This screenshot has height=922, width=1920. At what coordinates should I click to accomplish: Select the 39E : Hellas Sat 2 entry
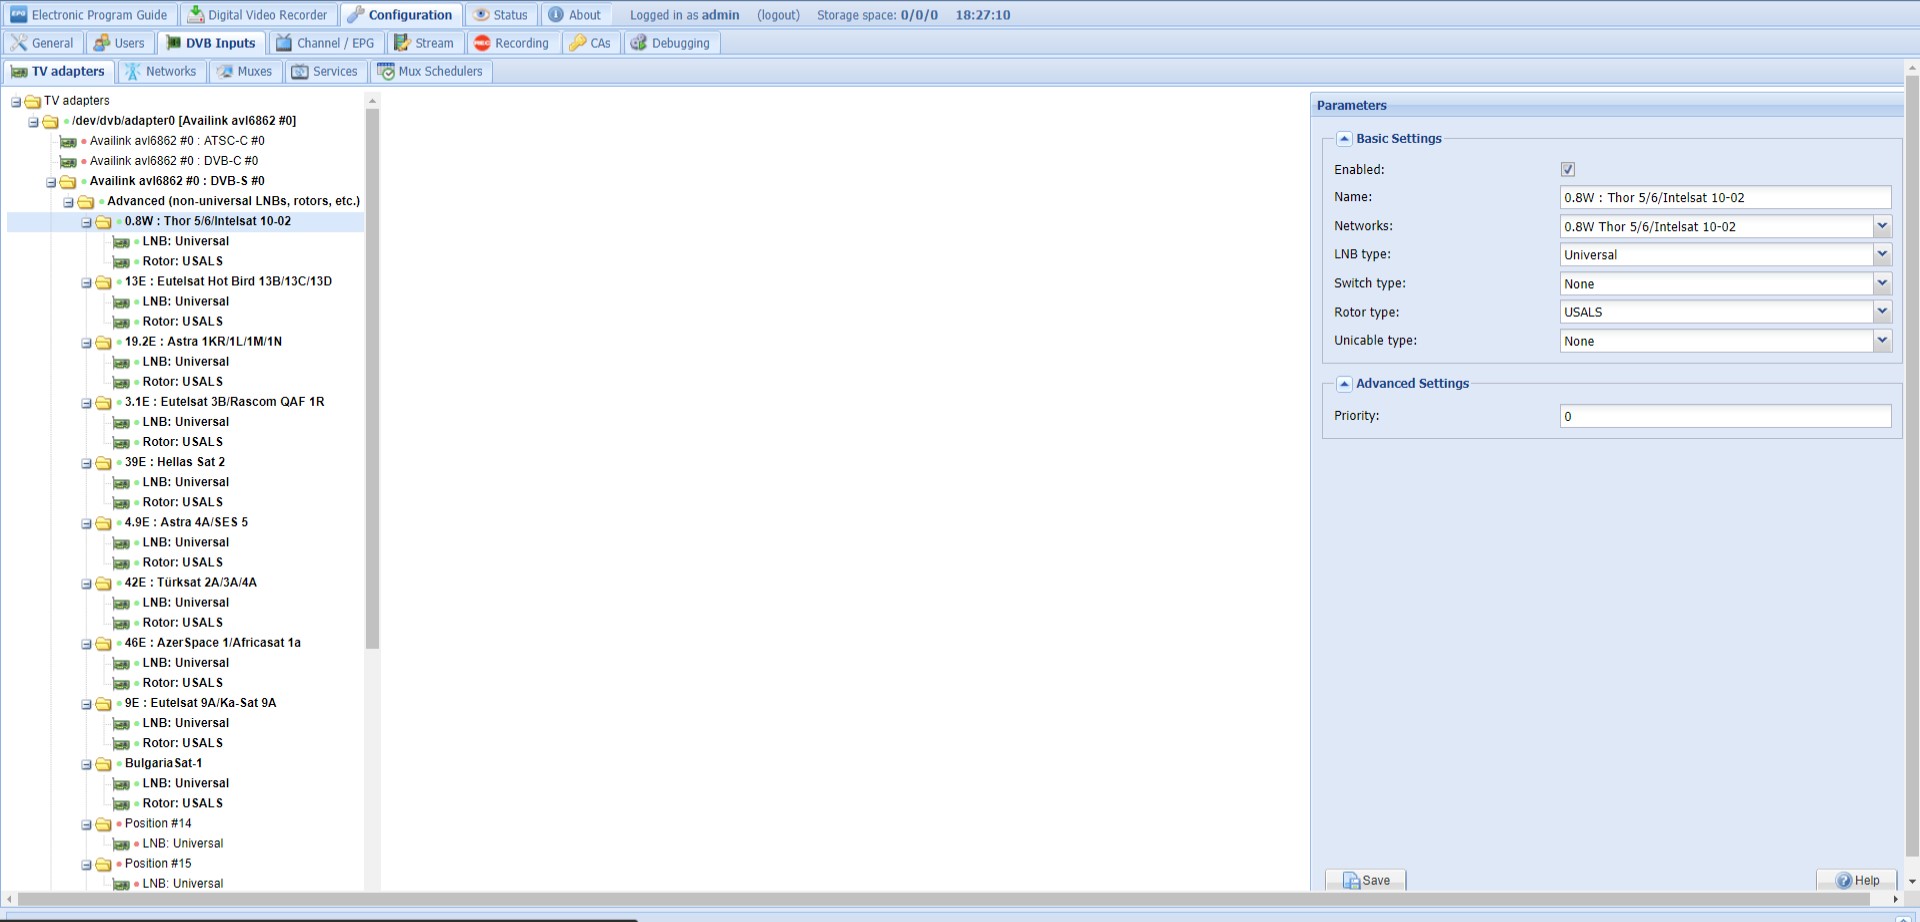click(175, 462)
